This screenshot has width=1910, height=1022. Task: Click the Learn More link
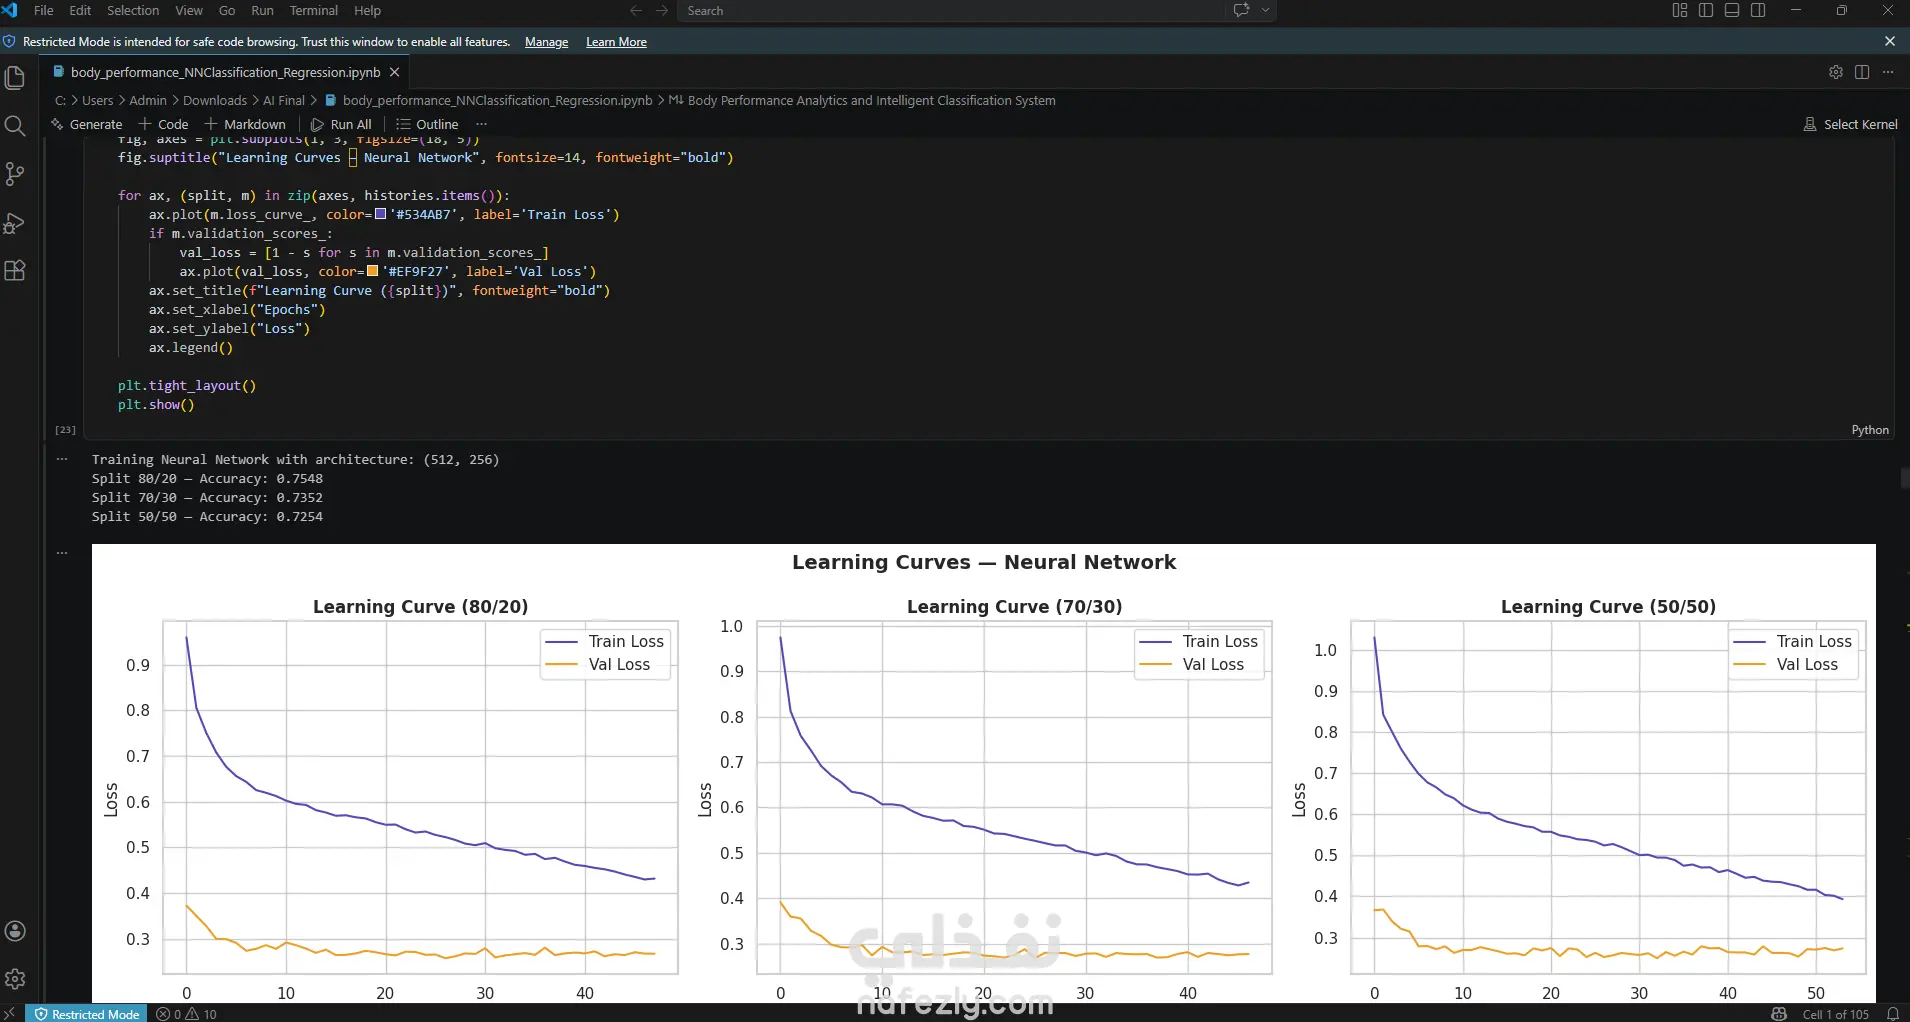pyautogui.click(x=616, y=42)
